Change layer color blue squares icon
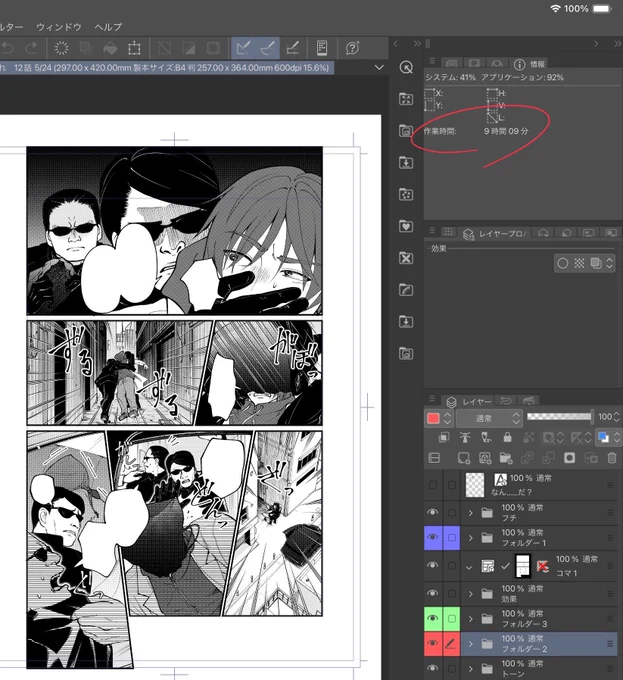The height and width of the screenshot is (680, 623). pos(603,437)
